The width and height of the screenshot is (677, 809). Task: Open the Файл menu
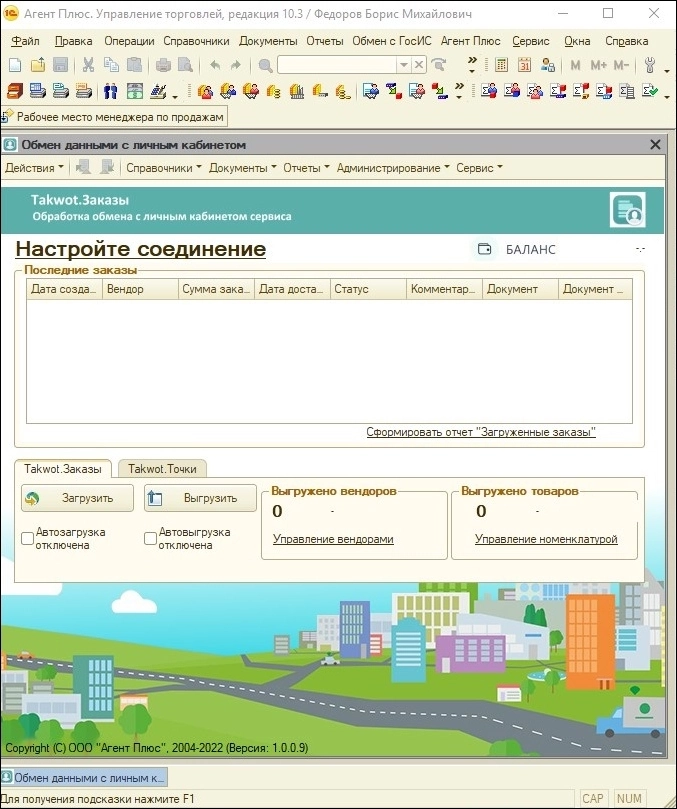[25, 41]
